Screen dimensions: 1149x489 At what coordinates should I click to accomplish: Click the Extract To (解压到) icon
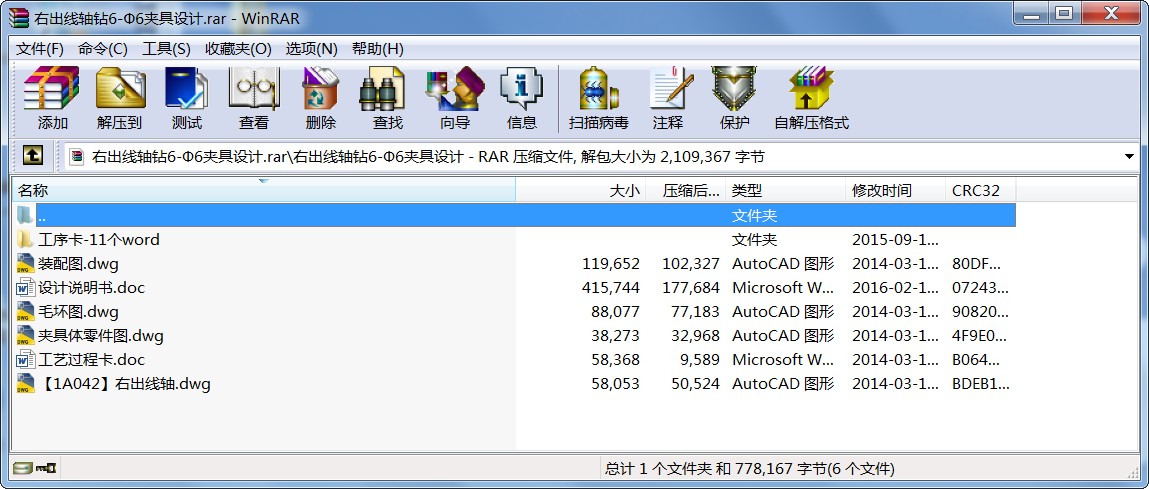pos(119,99)
